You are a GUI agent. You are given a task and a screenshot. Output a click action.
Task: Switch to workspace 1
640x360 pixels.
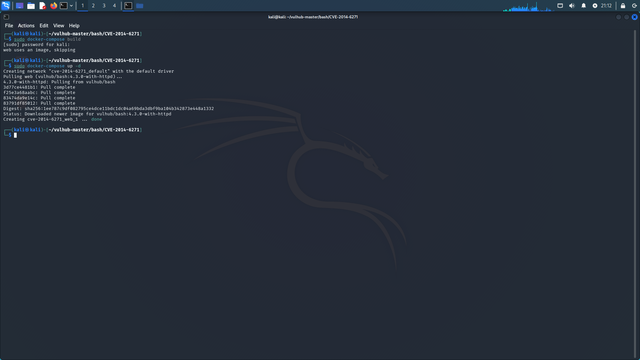[x=82, y=6]
